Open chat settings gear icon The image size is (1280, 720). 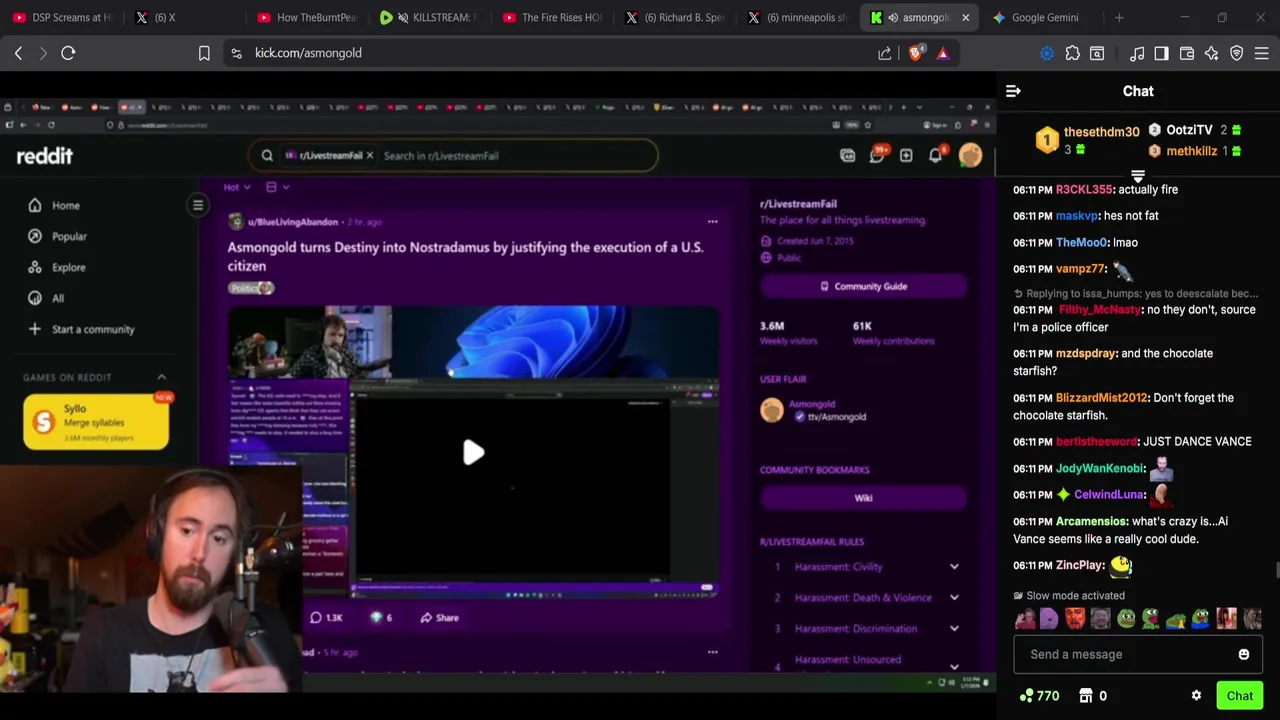tap(1196, 696)
